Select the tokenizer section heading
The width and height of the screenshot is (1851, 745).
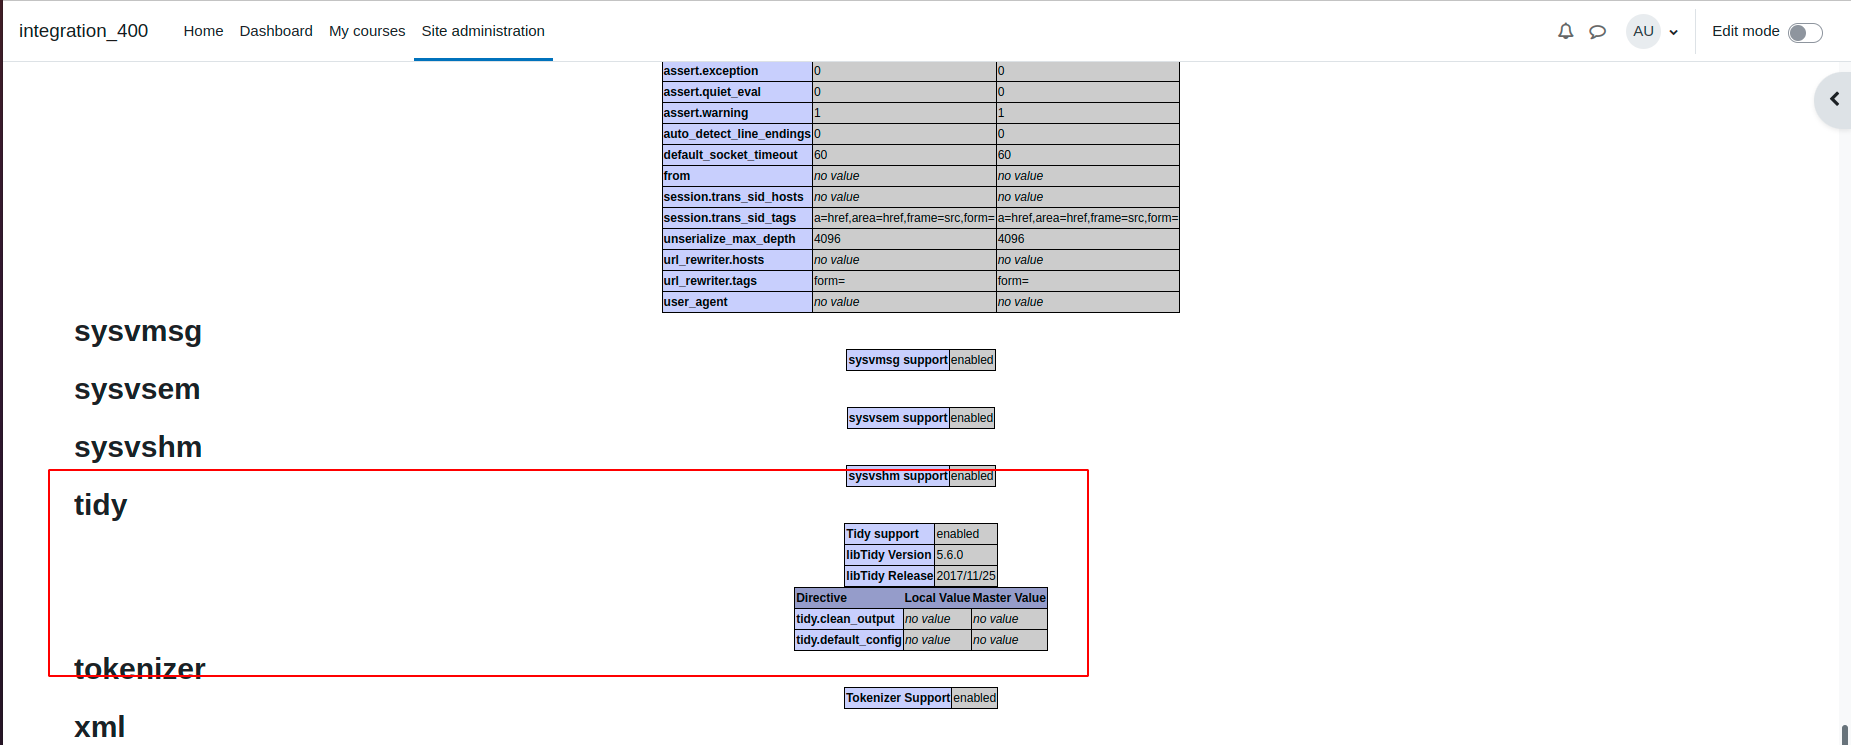click(x=140, y=669)
